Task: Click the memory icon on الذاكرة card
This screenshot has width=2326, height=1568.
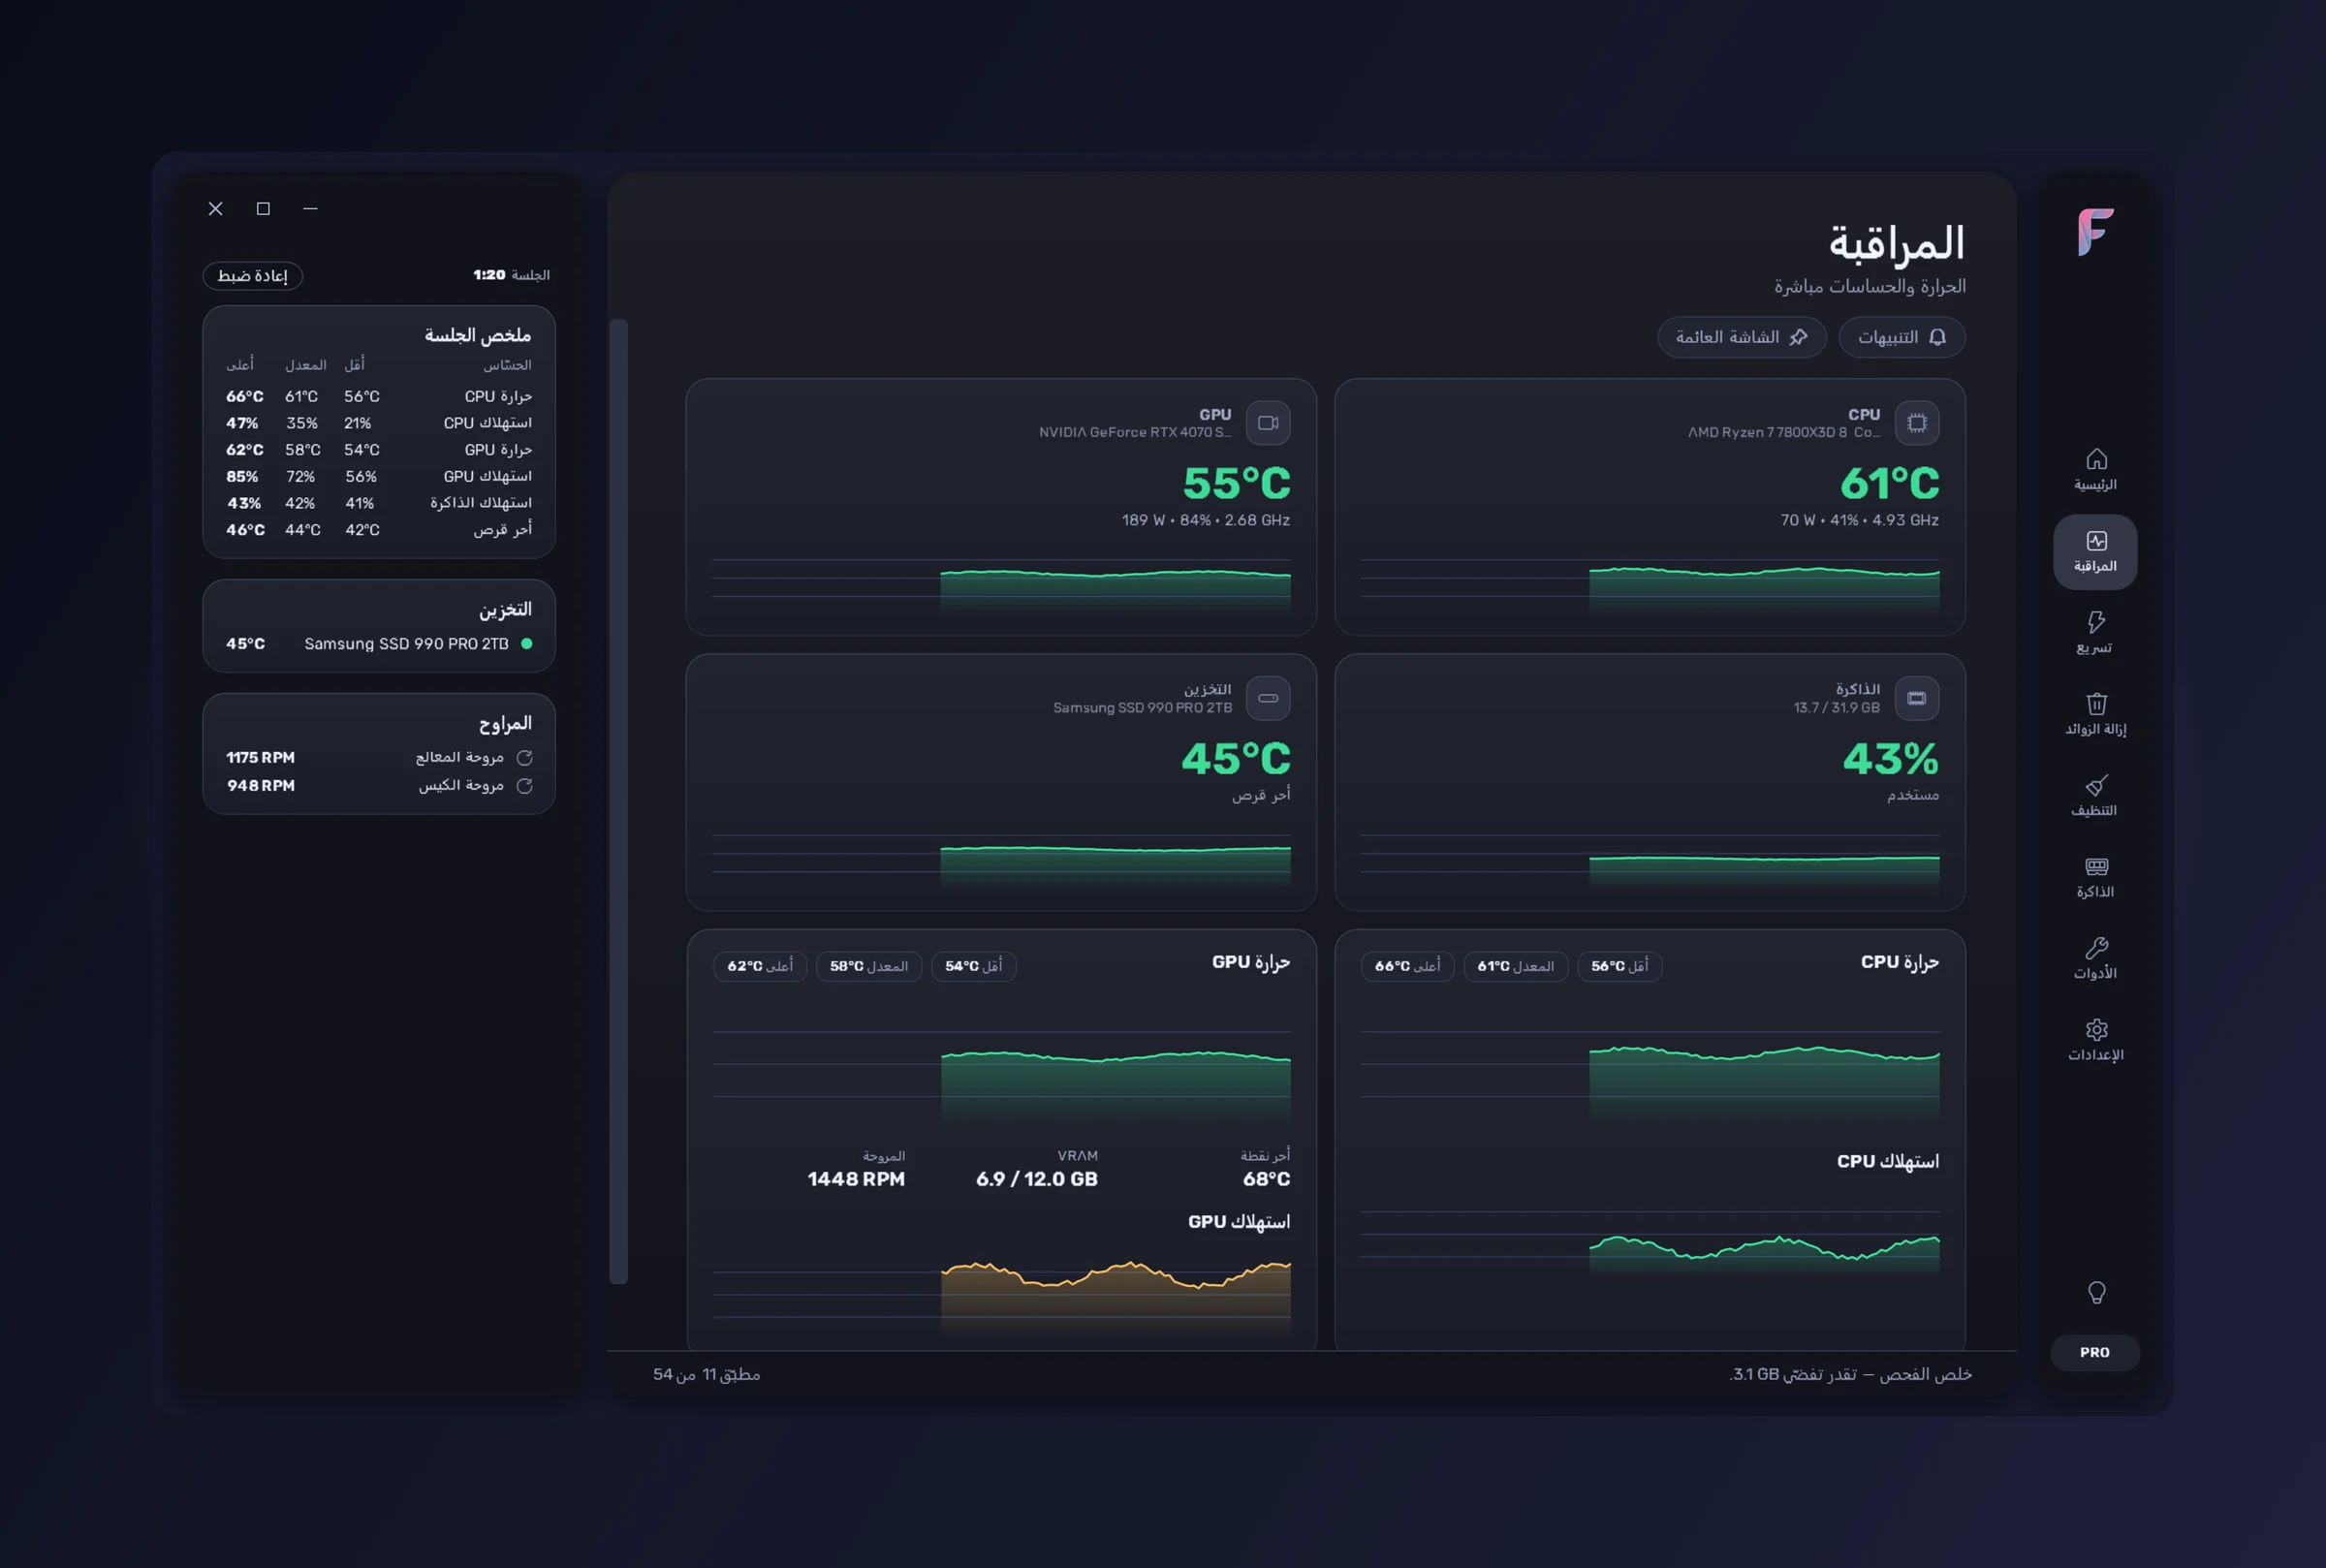Action: click(x=1916, y=698)
